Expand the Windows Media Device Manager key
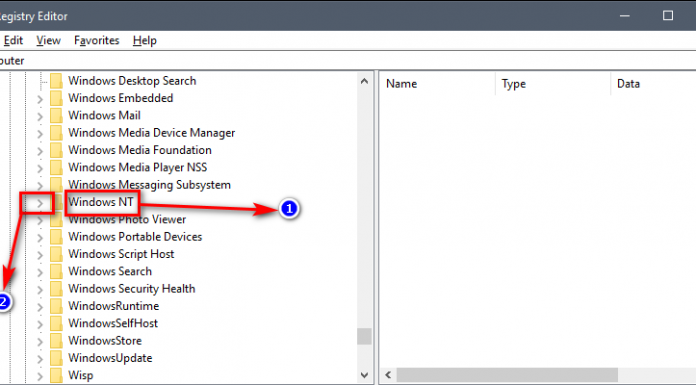This screenshot has width=696, height=385. 40,134
